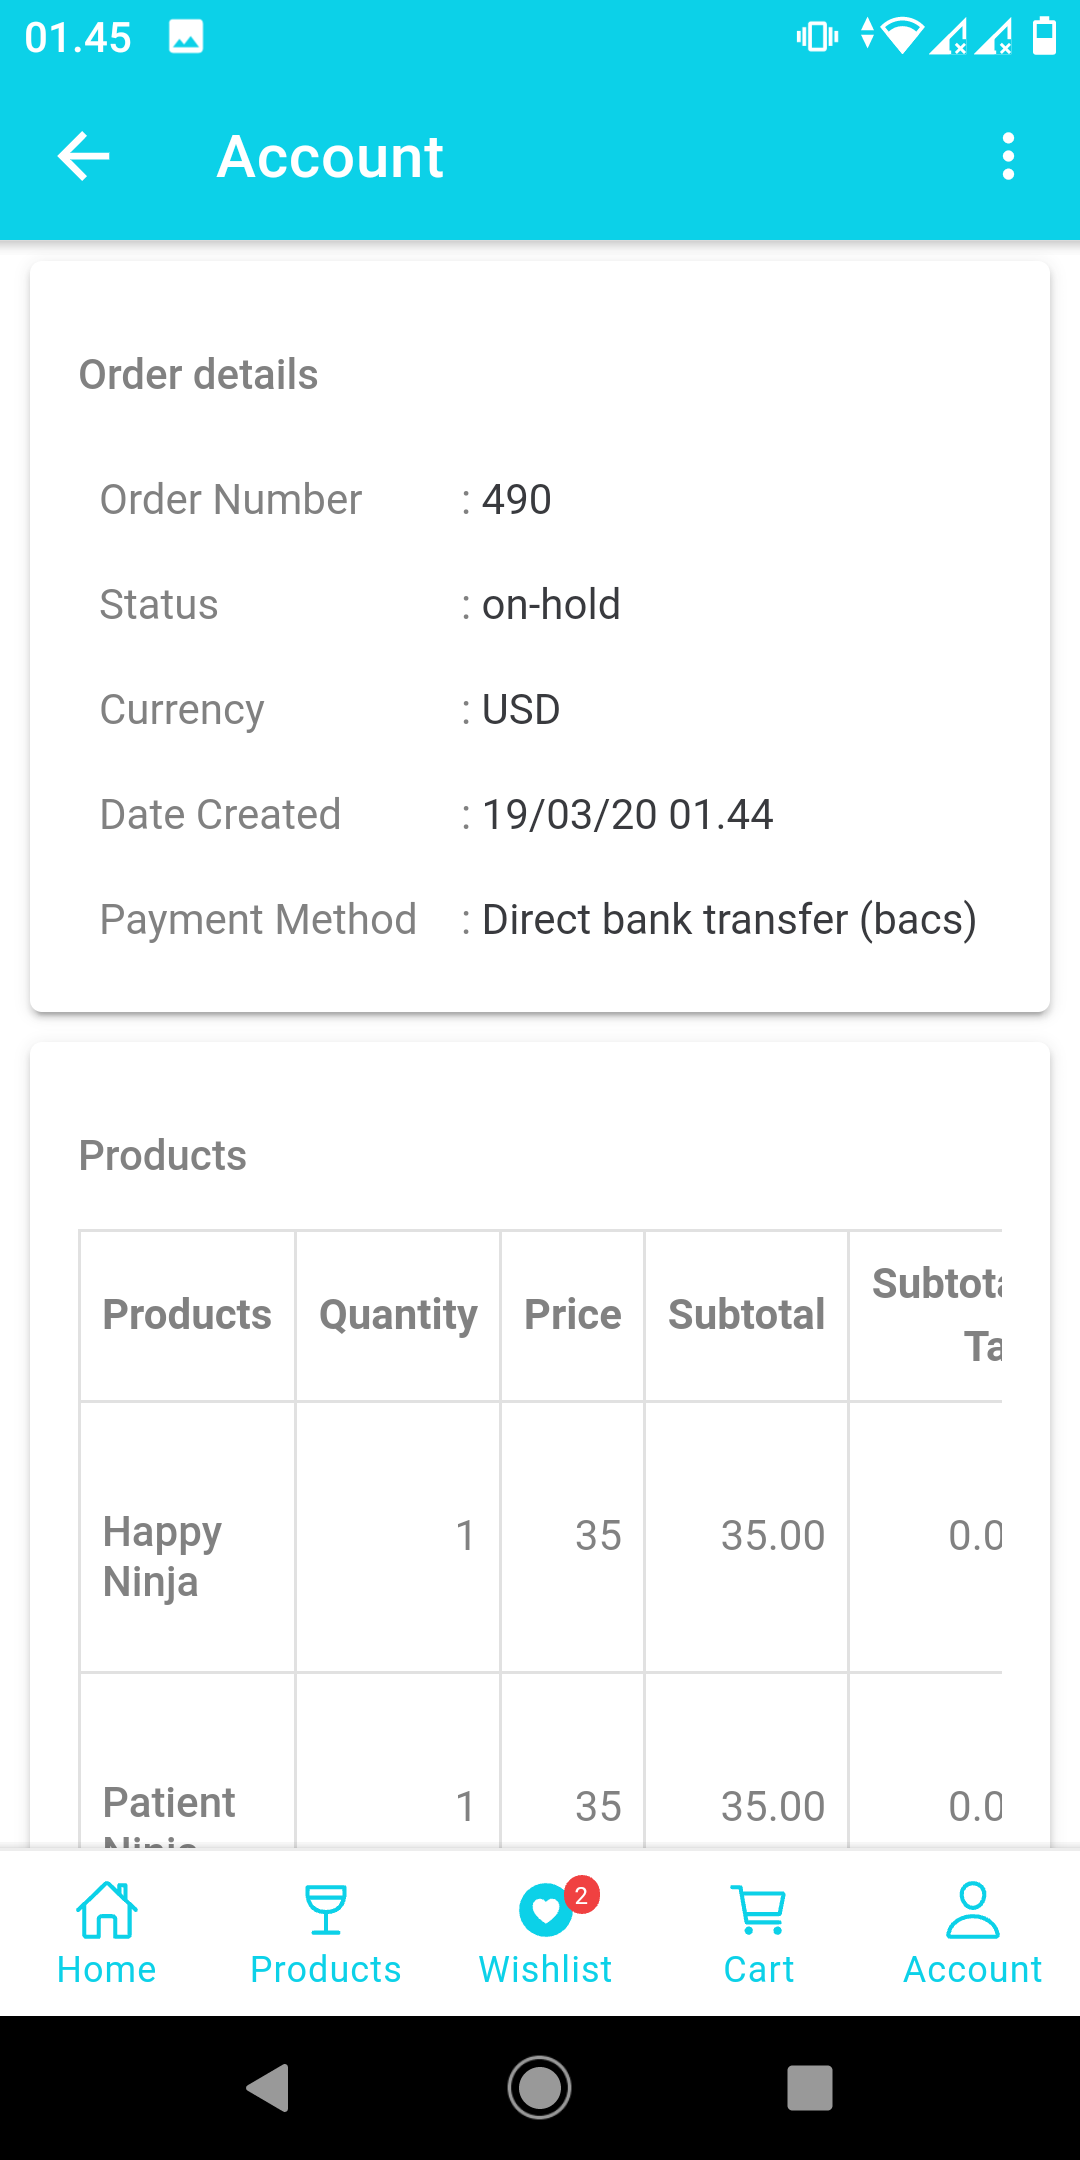Tap the wishlist badge showing 2
This screenshot has width=1080, height=2160.
click(581, 1895)
